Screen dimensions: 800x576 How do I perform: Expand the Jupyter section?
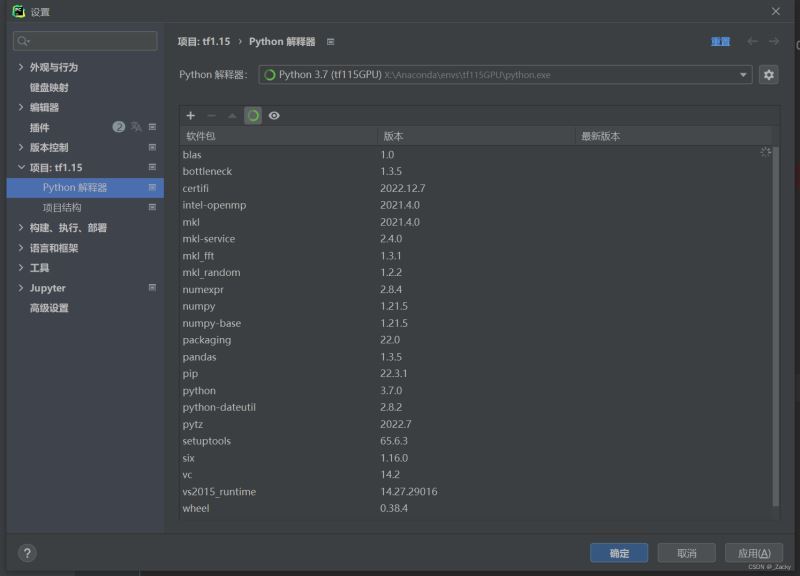click(x=21, y=288)
